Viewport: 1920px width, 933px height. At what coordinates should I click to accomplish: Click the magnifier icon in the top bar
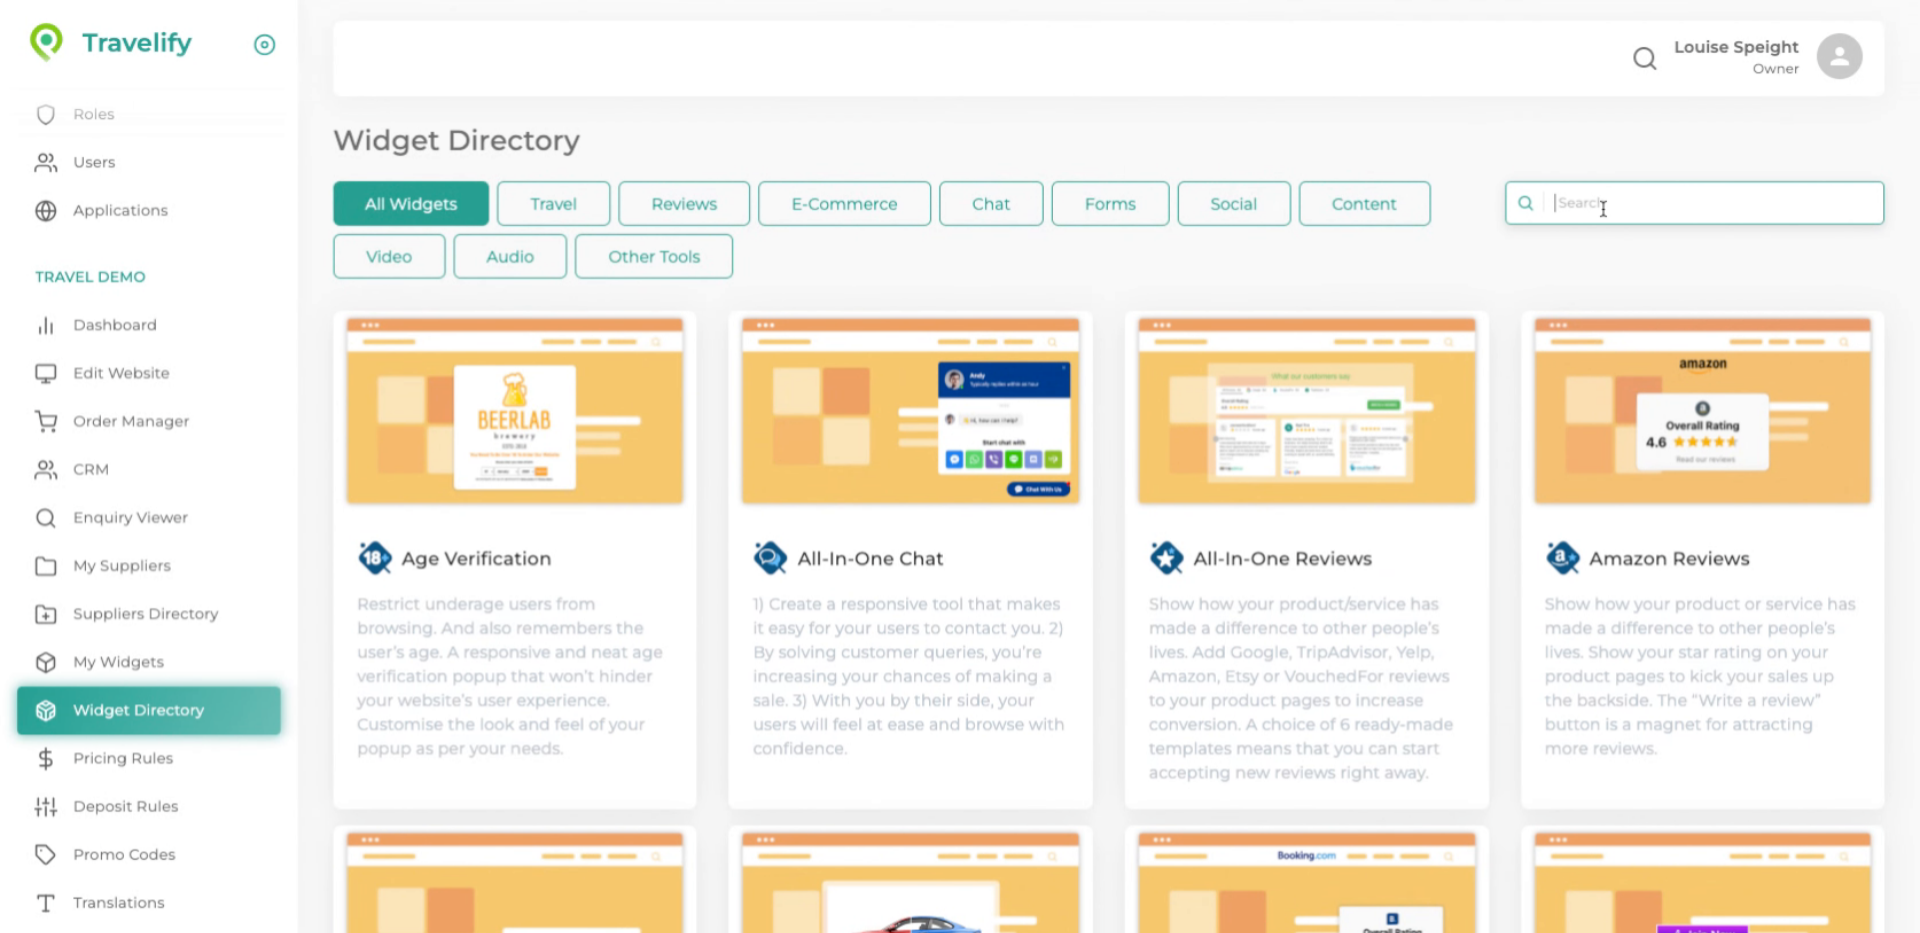click(1644, 58)
